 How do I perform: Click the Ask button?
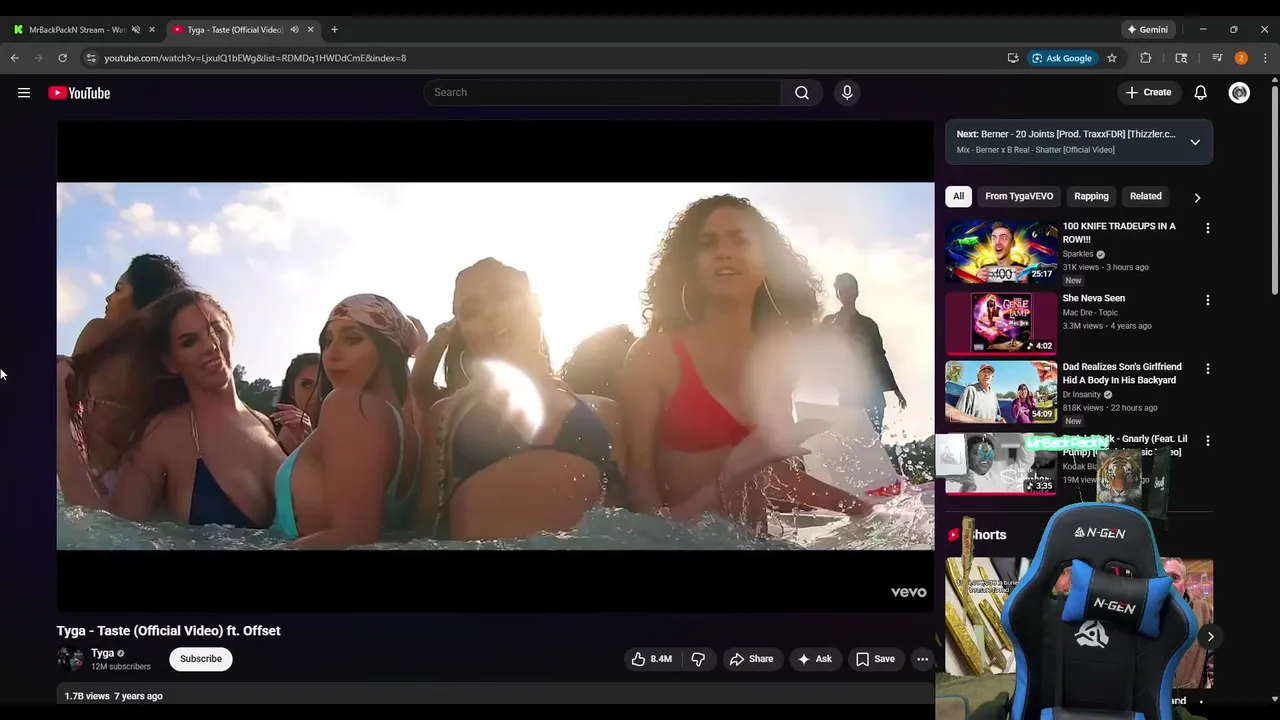[x=814, y=659]
